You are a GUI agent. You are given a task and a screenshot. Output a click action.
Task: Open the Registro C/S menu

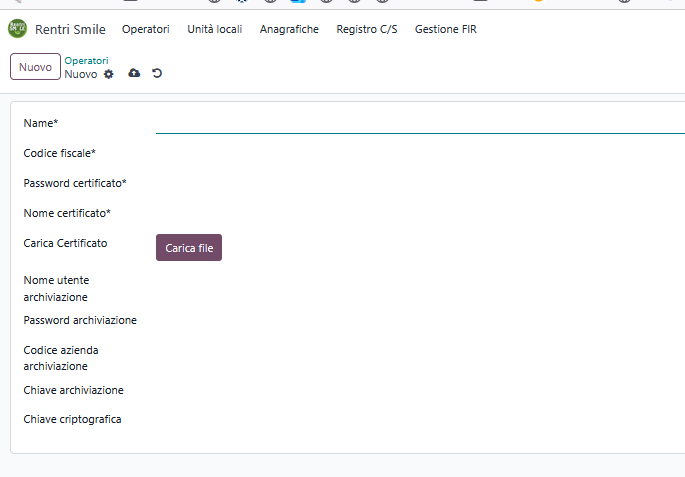pos(367,29)
